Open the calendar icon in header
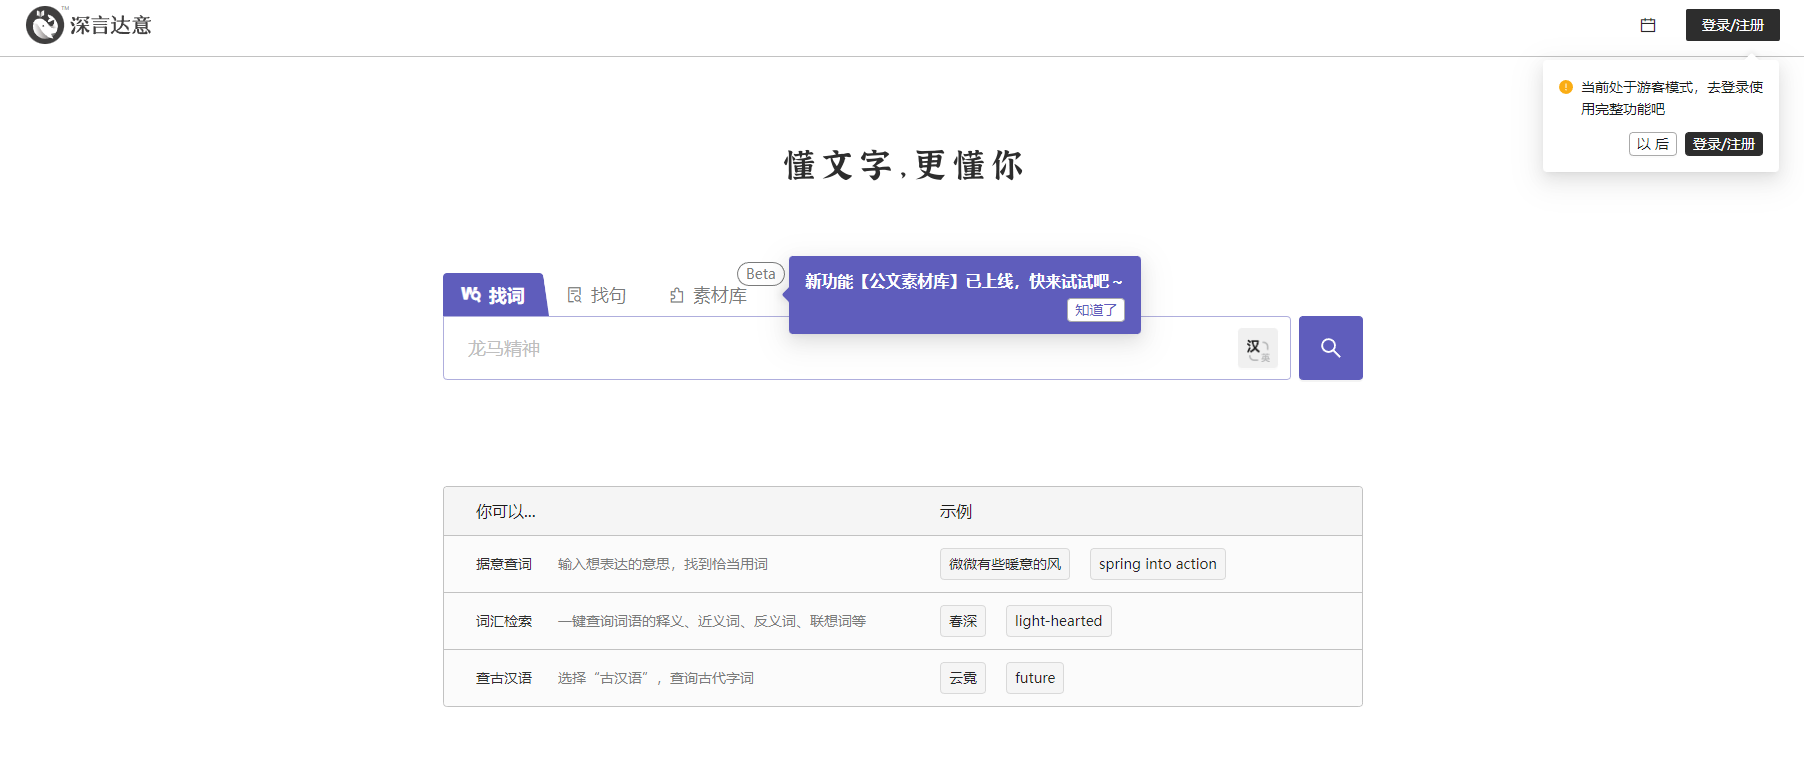The height and width of the screenshot is (784, 1804). click(1648, 25)
